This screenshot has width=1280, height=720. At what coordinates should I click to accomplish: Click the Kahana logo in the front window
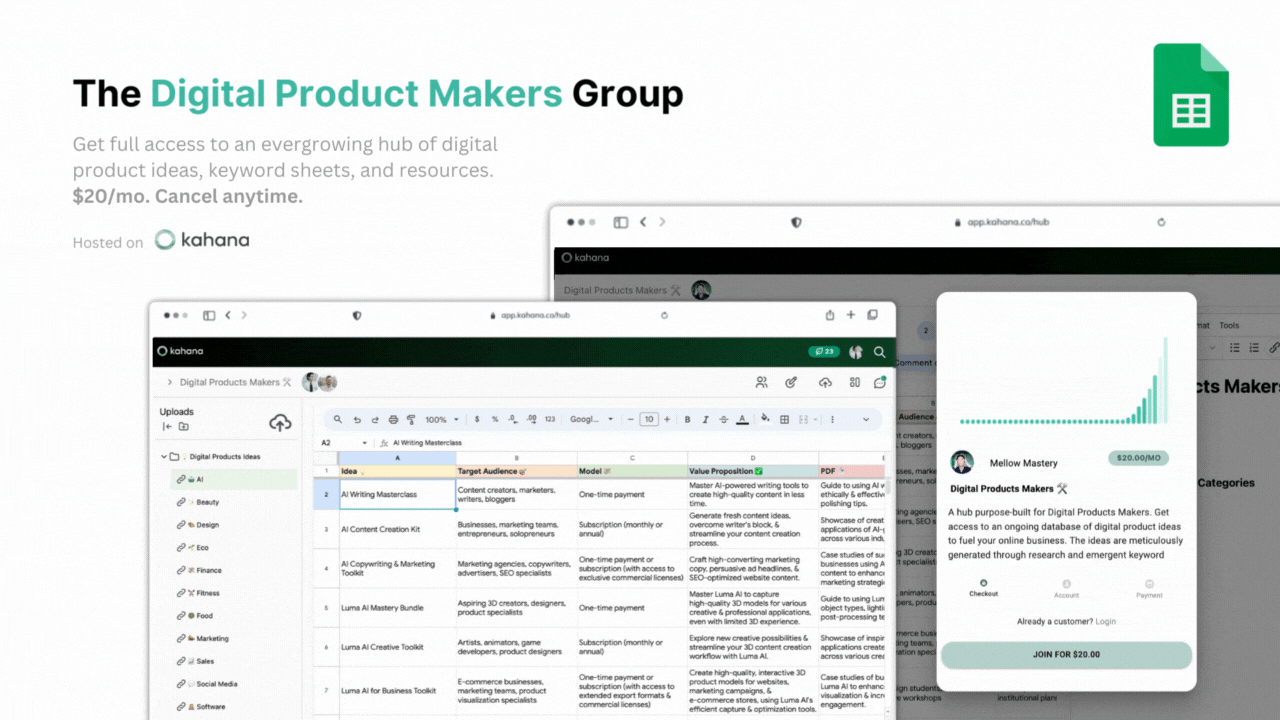pos(180,351)
